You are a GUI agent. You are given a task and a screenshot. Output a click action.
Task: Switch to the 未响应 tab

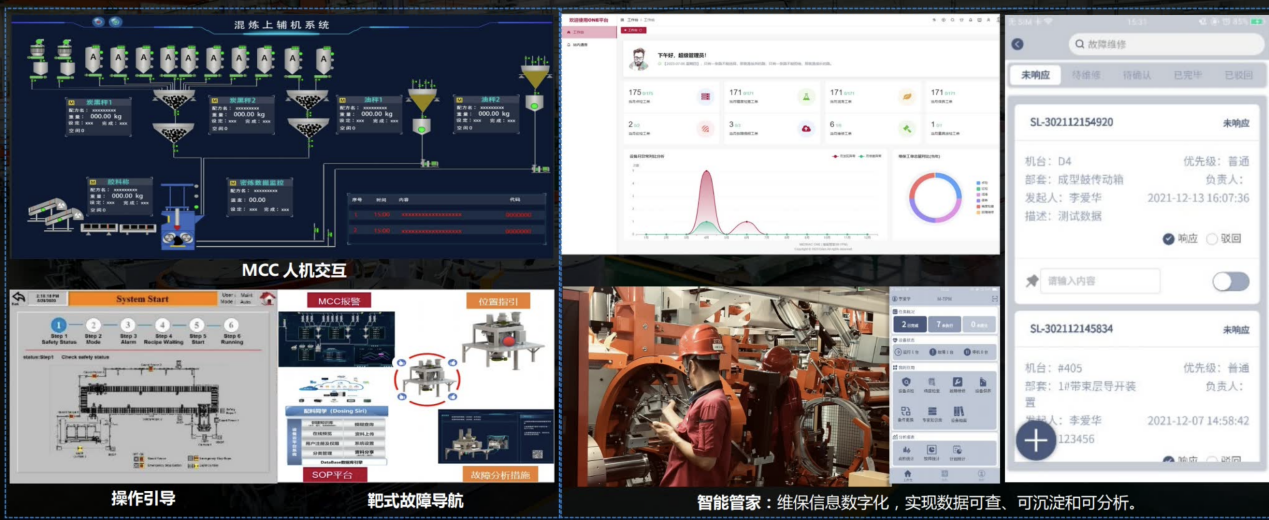point(1037,75)
